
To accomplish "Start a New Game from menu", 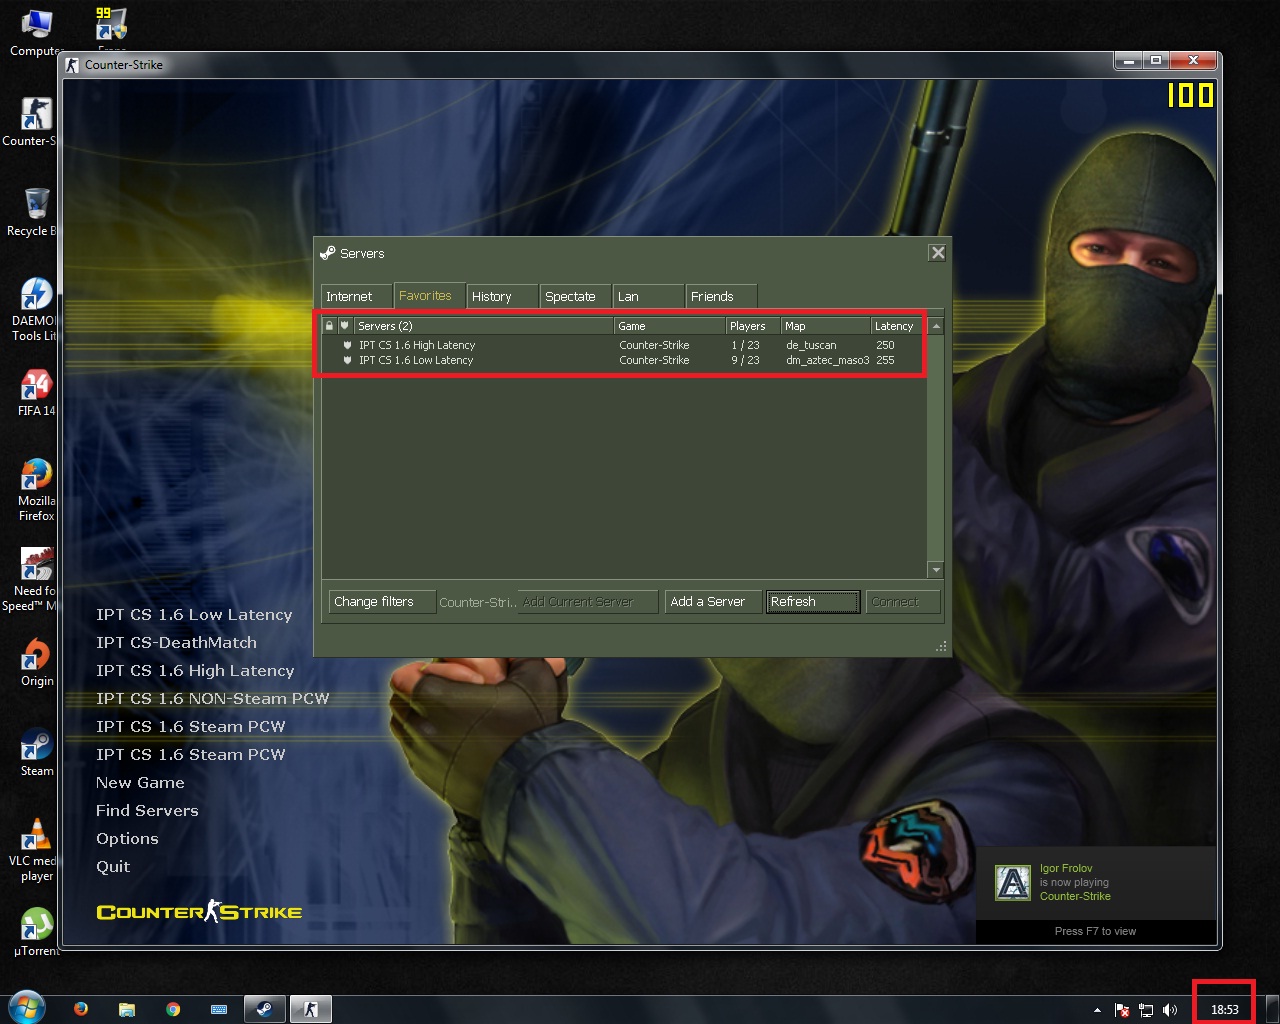I will tap(140, 783).
